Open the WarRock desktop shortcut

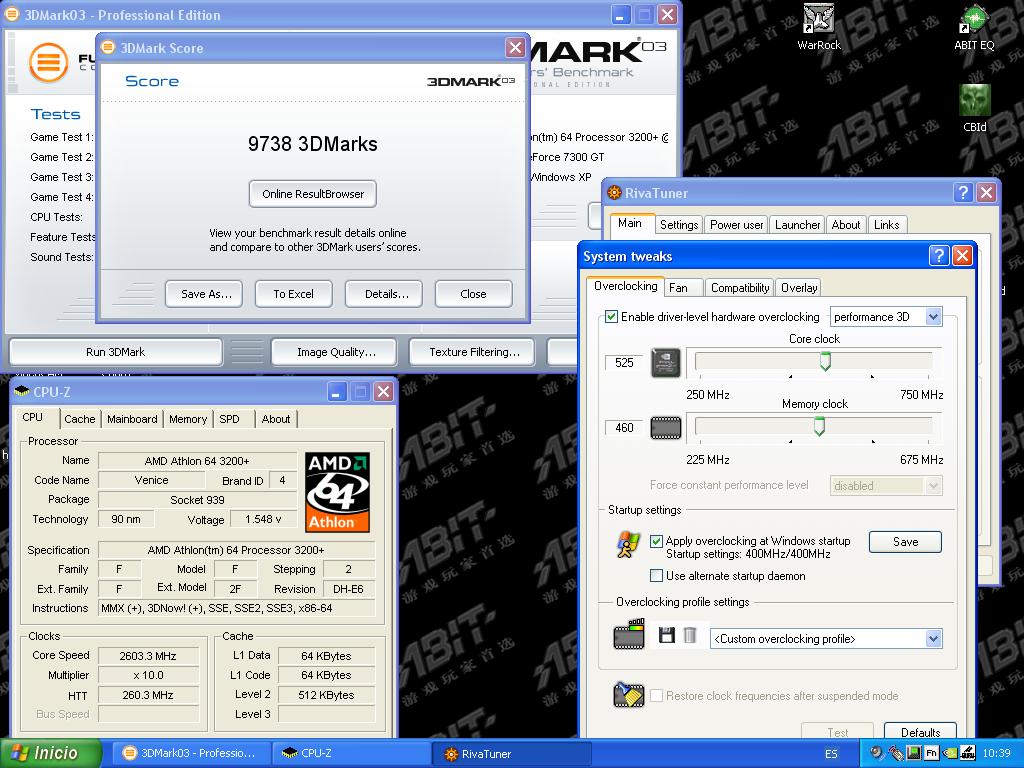coord(818,26)
